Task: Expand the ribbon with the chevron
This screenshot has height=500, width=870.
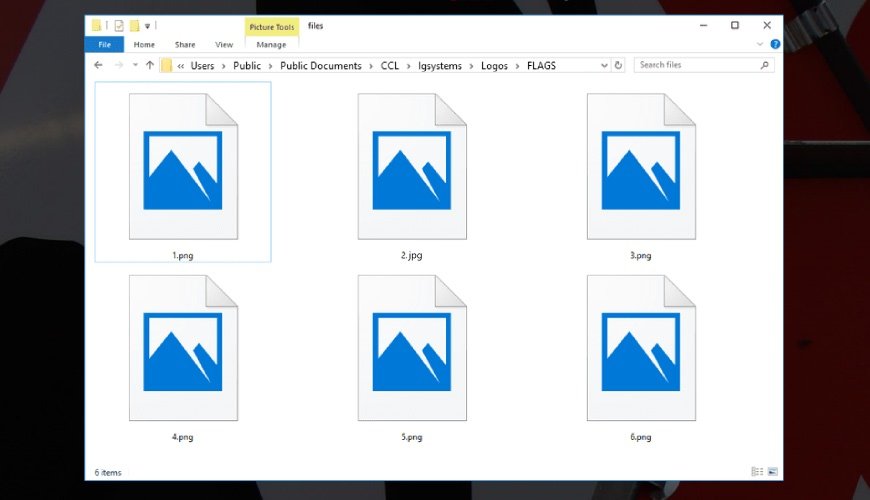Action: click(x=760, y=44)
